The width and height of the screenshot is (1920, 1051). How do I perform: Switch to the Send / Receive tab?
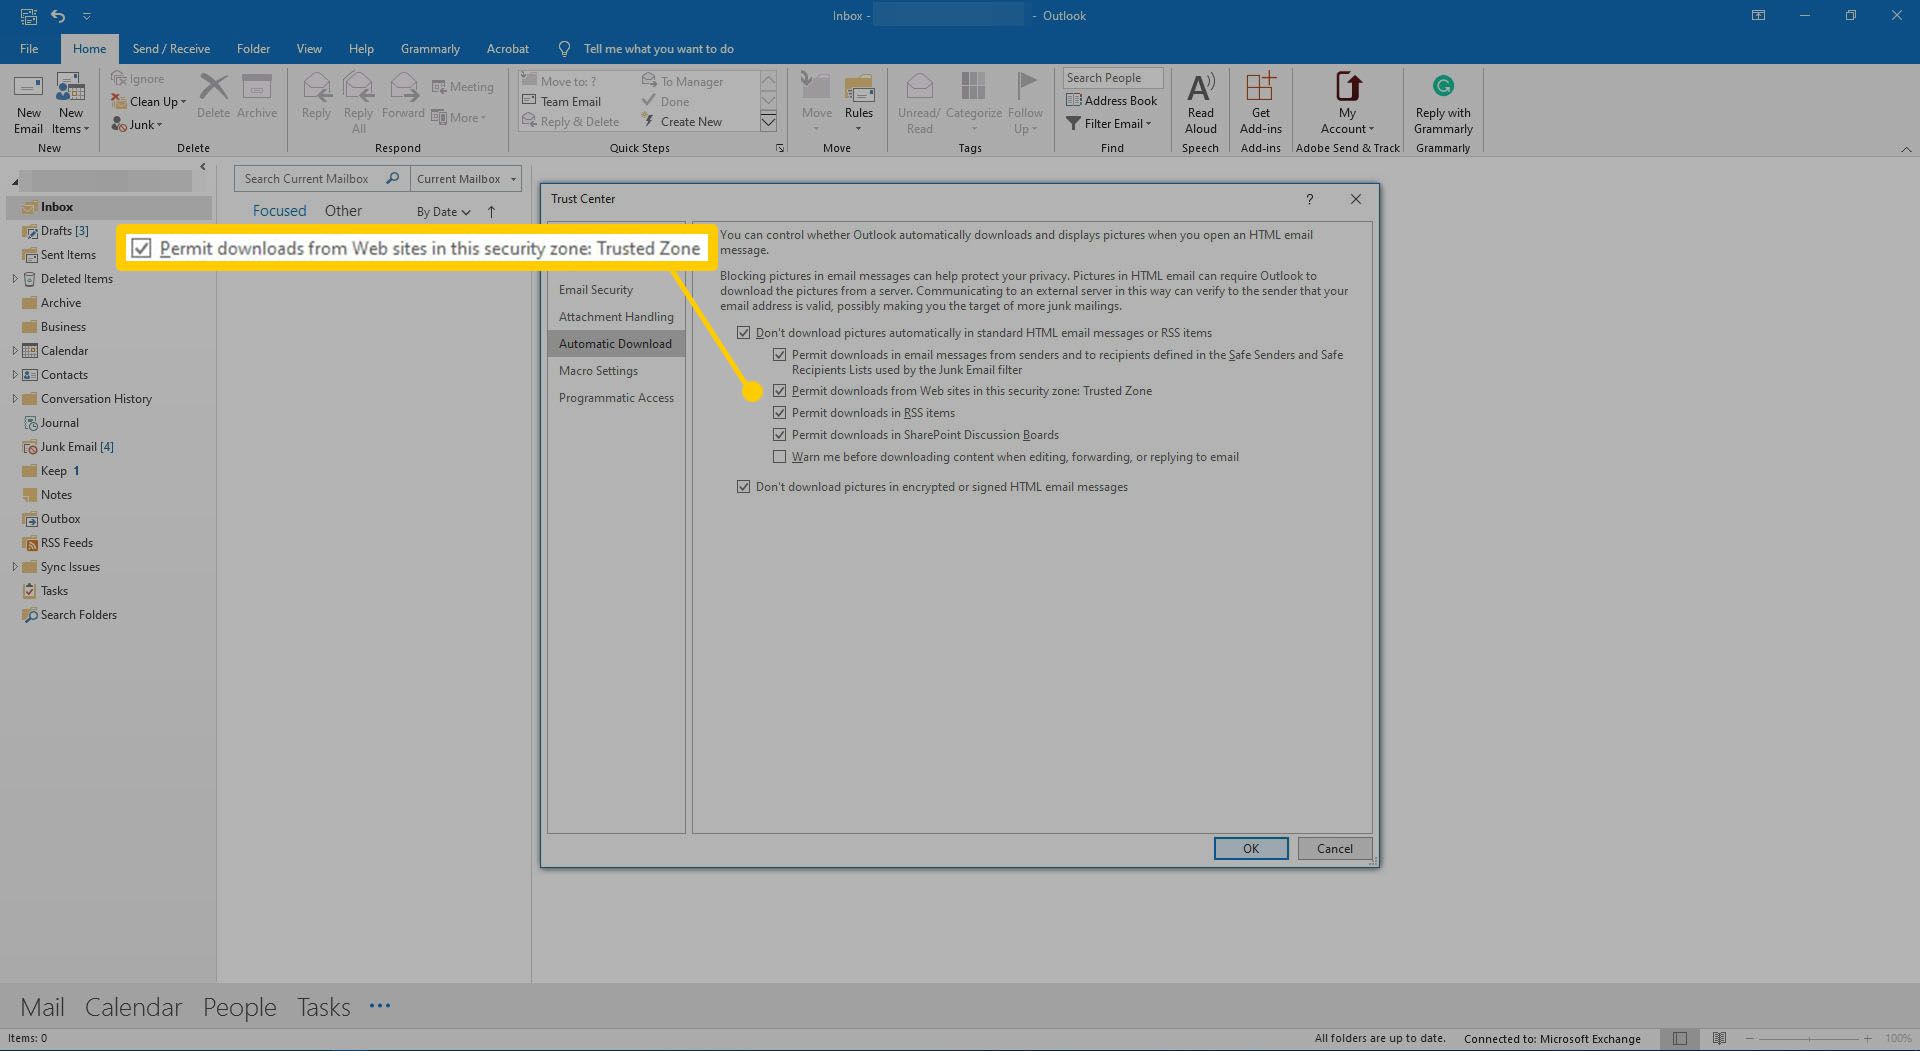coord(171,48)
